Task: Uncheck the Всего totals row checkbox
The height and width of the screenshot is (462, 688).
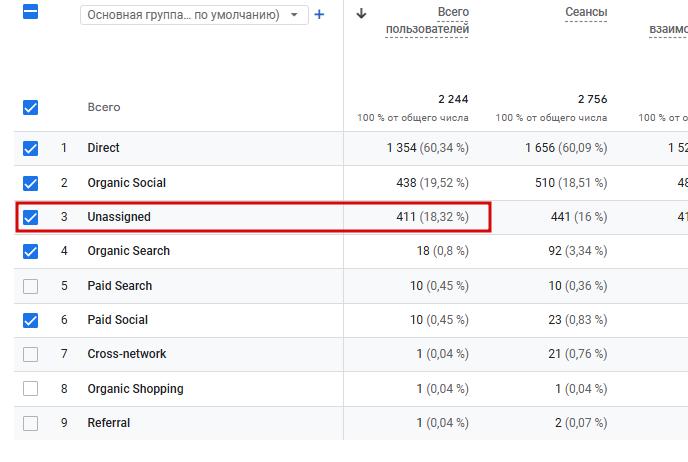Action: pos(30,108)
